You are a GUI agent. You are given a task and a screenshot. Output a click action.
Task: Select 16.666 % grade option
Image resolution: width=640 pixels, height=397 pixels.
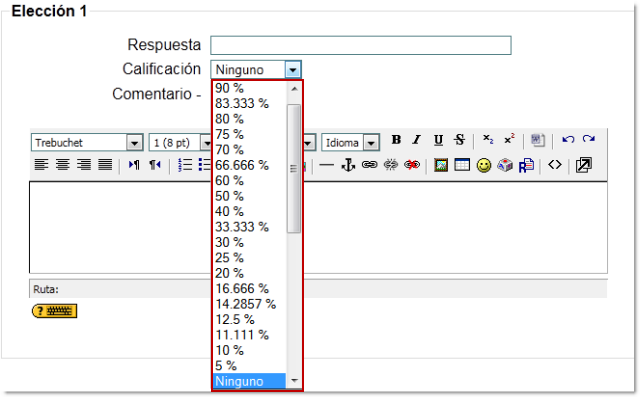(x=249, y=289)
